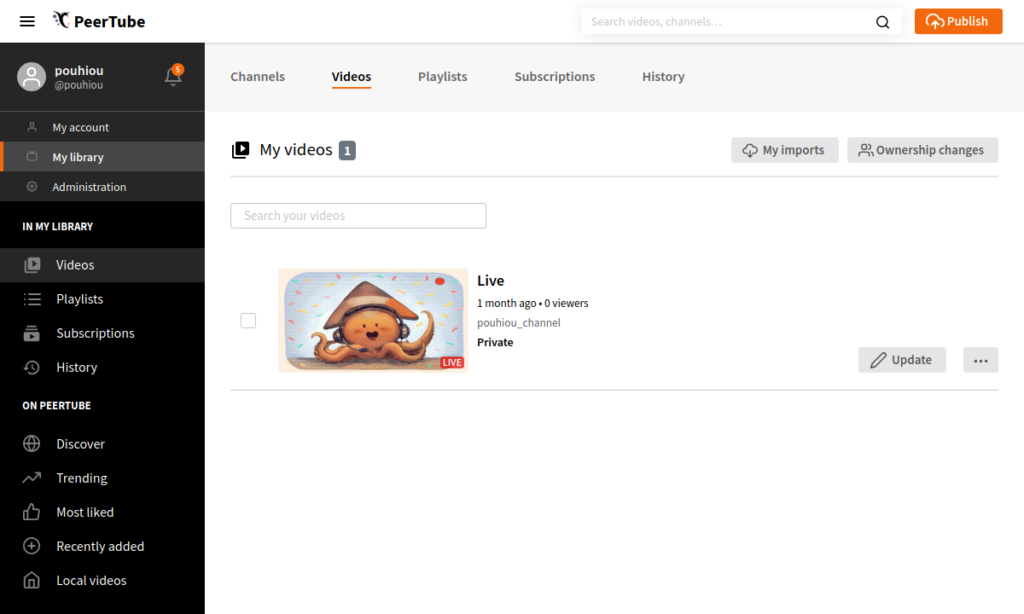This screenshot has height=614, width=1024.
Task: Open Most liked via thumbs-up icon
Action: (x=32, y=512)
